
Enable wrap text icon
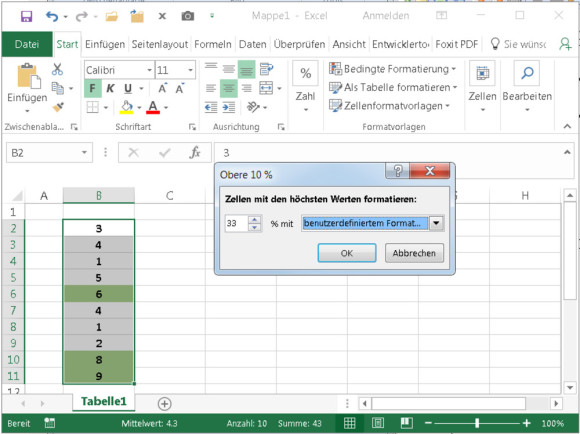[x=266, y=69]
